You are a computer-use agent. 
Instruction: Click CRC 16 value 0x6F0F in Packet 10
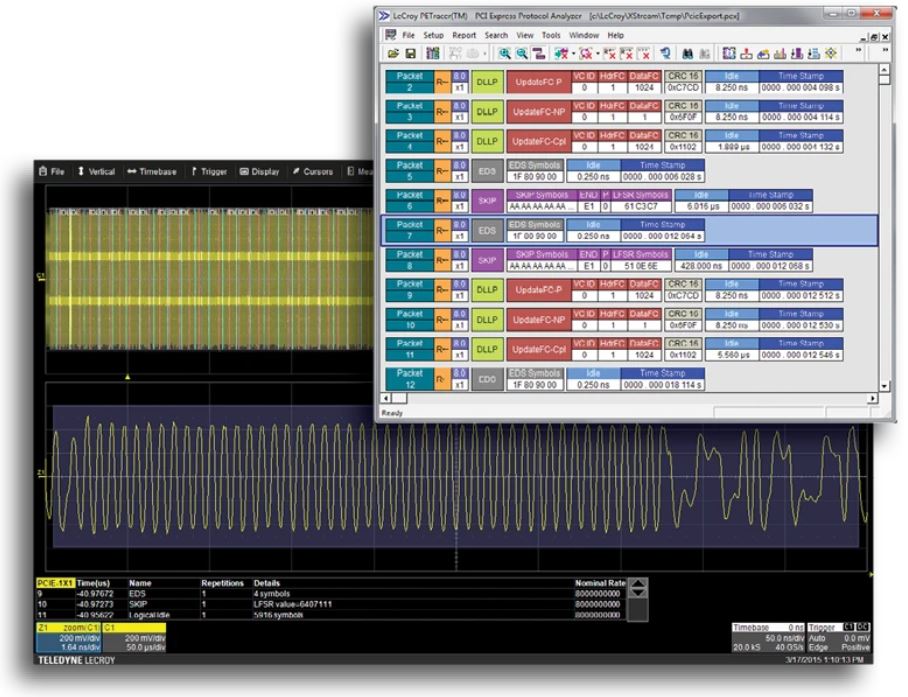(683, 325)
